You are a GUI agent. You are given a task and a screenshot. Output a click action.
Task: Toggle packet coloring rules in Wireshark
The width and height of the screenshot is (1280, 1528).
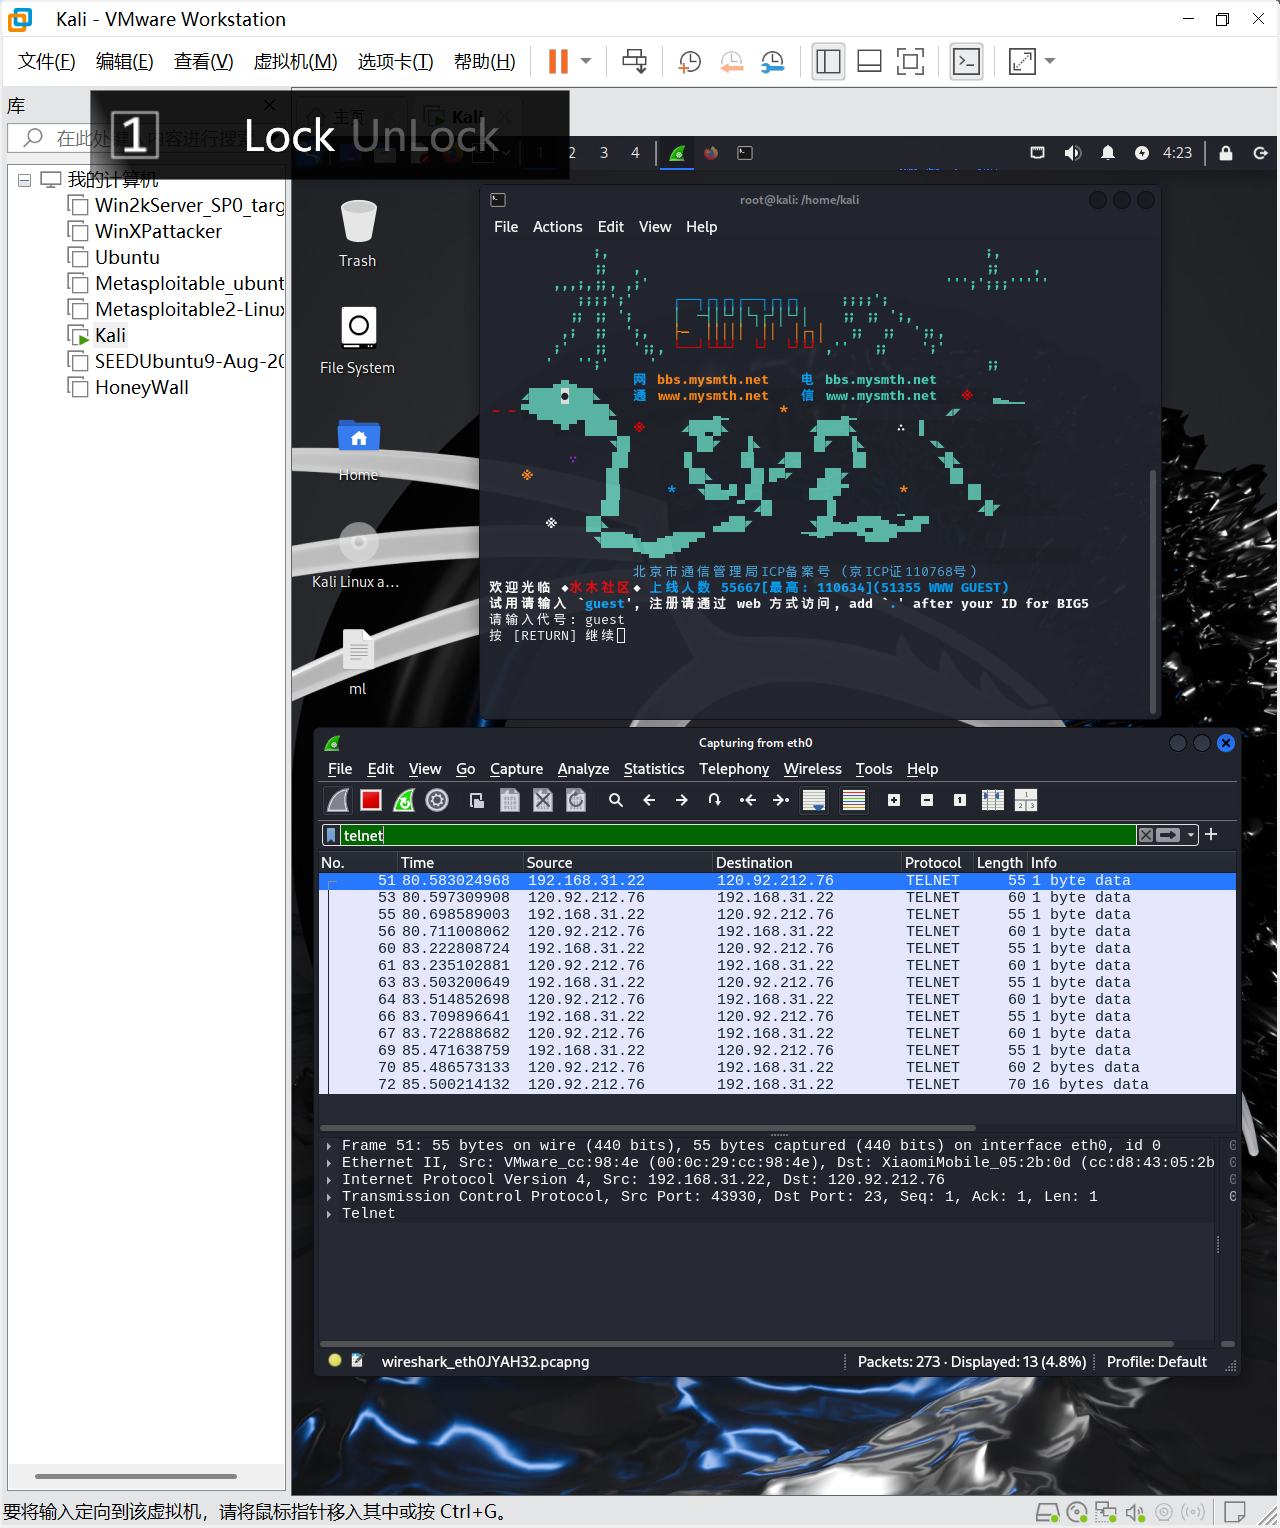tap(854, 800)
